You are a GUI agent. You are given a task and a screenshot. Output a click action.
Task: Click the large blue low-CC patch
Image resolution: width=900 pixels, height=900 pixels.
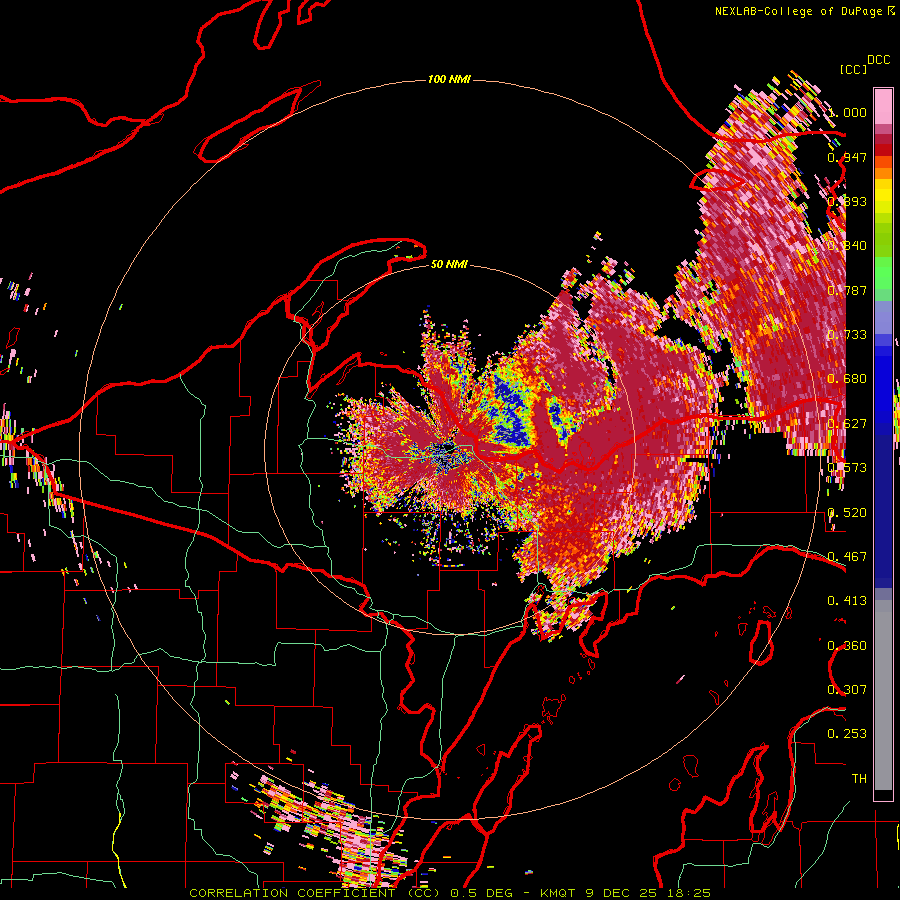click(513, 414)
